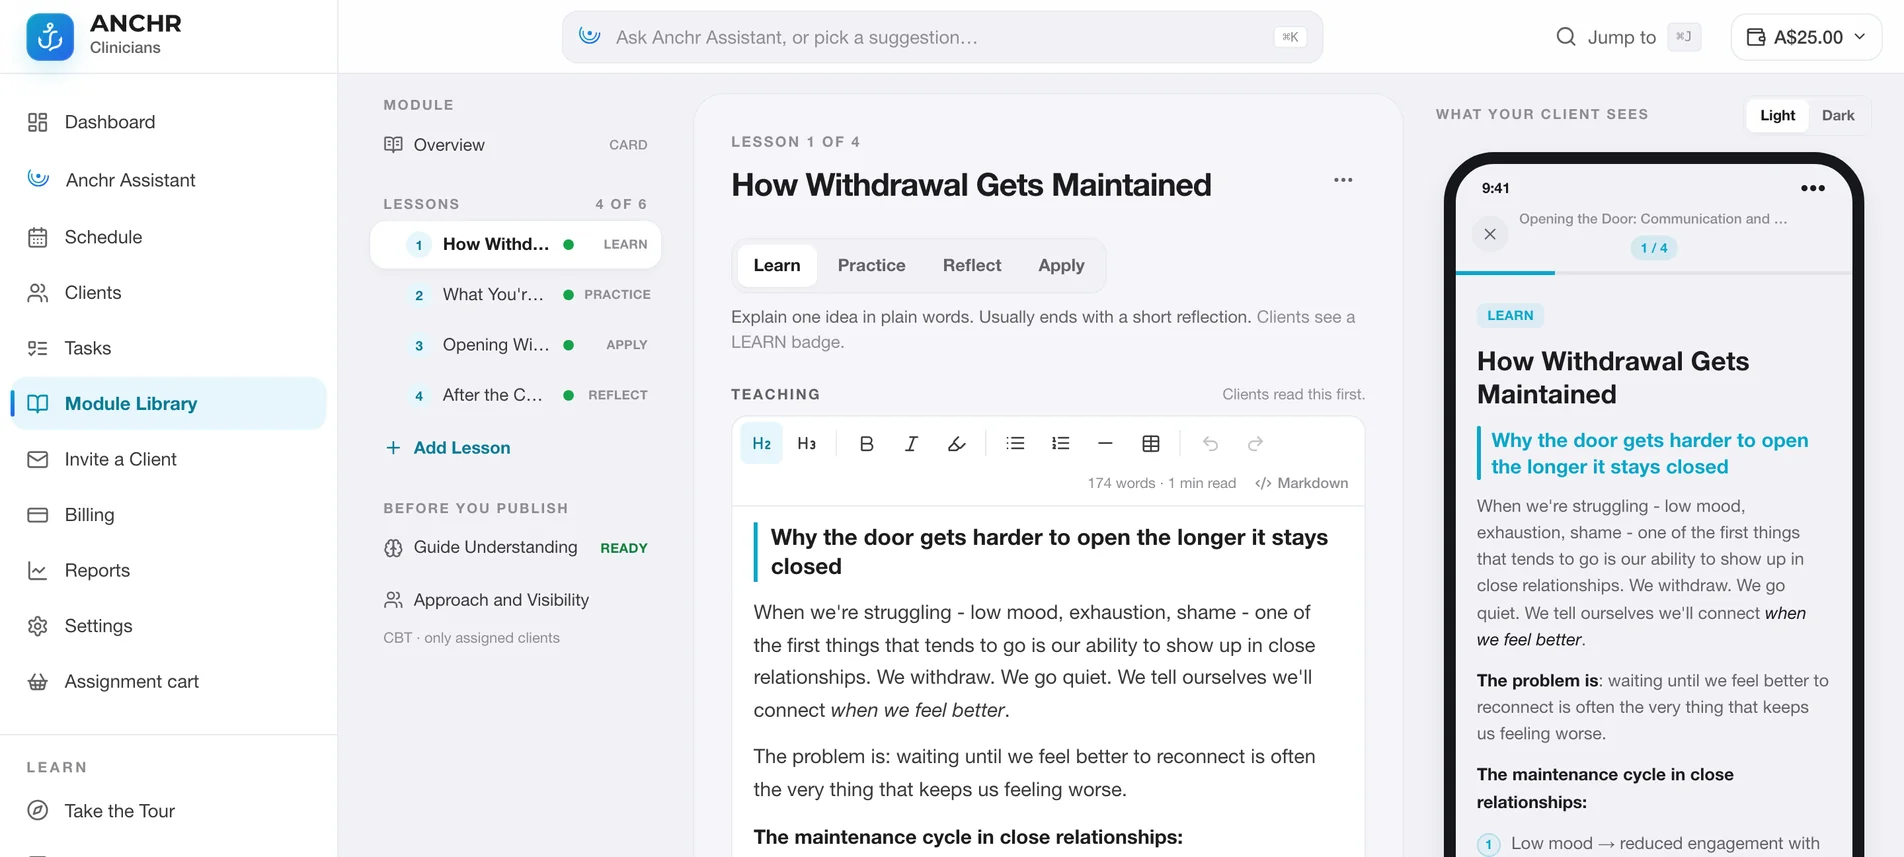Viewport: 1904px width, 857px height.
Task: Apply H3 heading in teaching toolbar
Action: click(807, 444)
